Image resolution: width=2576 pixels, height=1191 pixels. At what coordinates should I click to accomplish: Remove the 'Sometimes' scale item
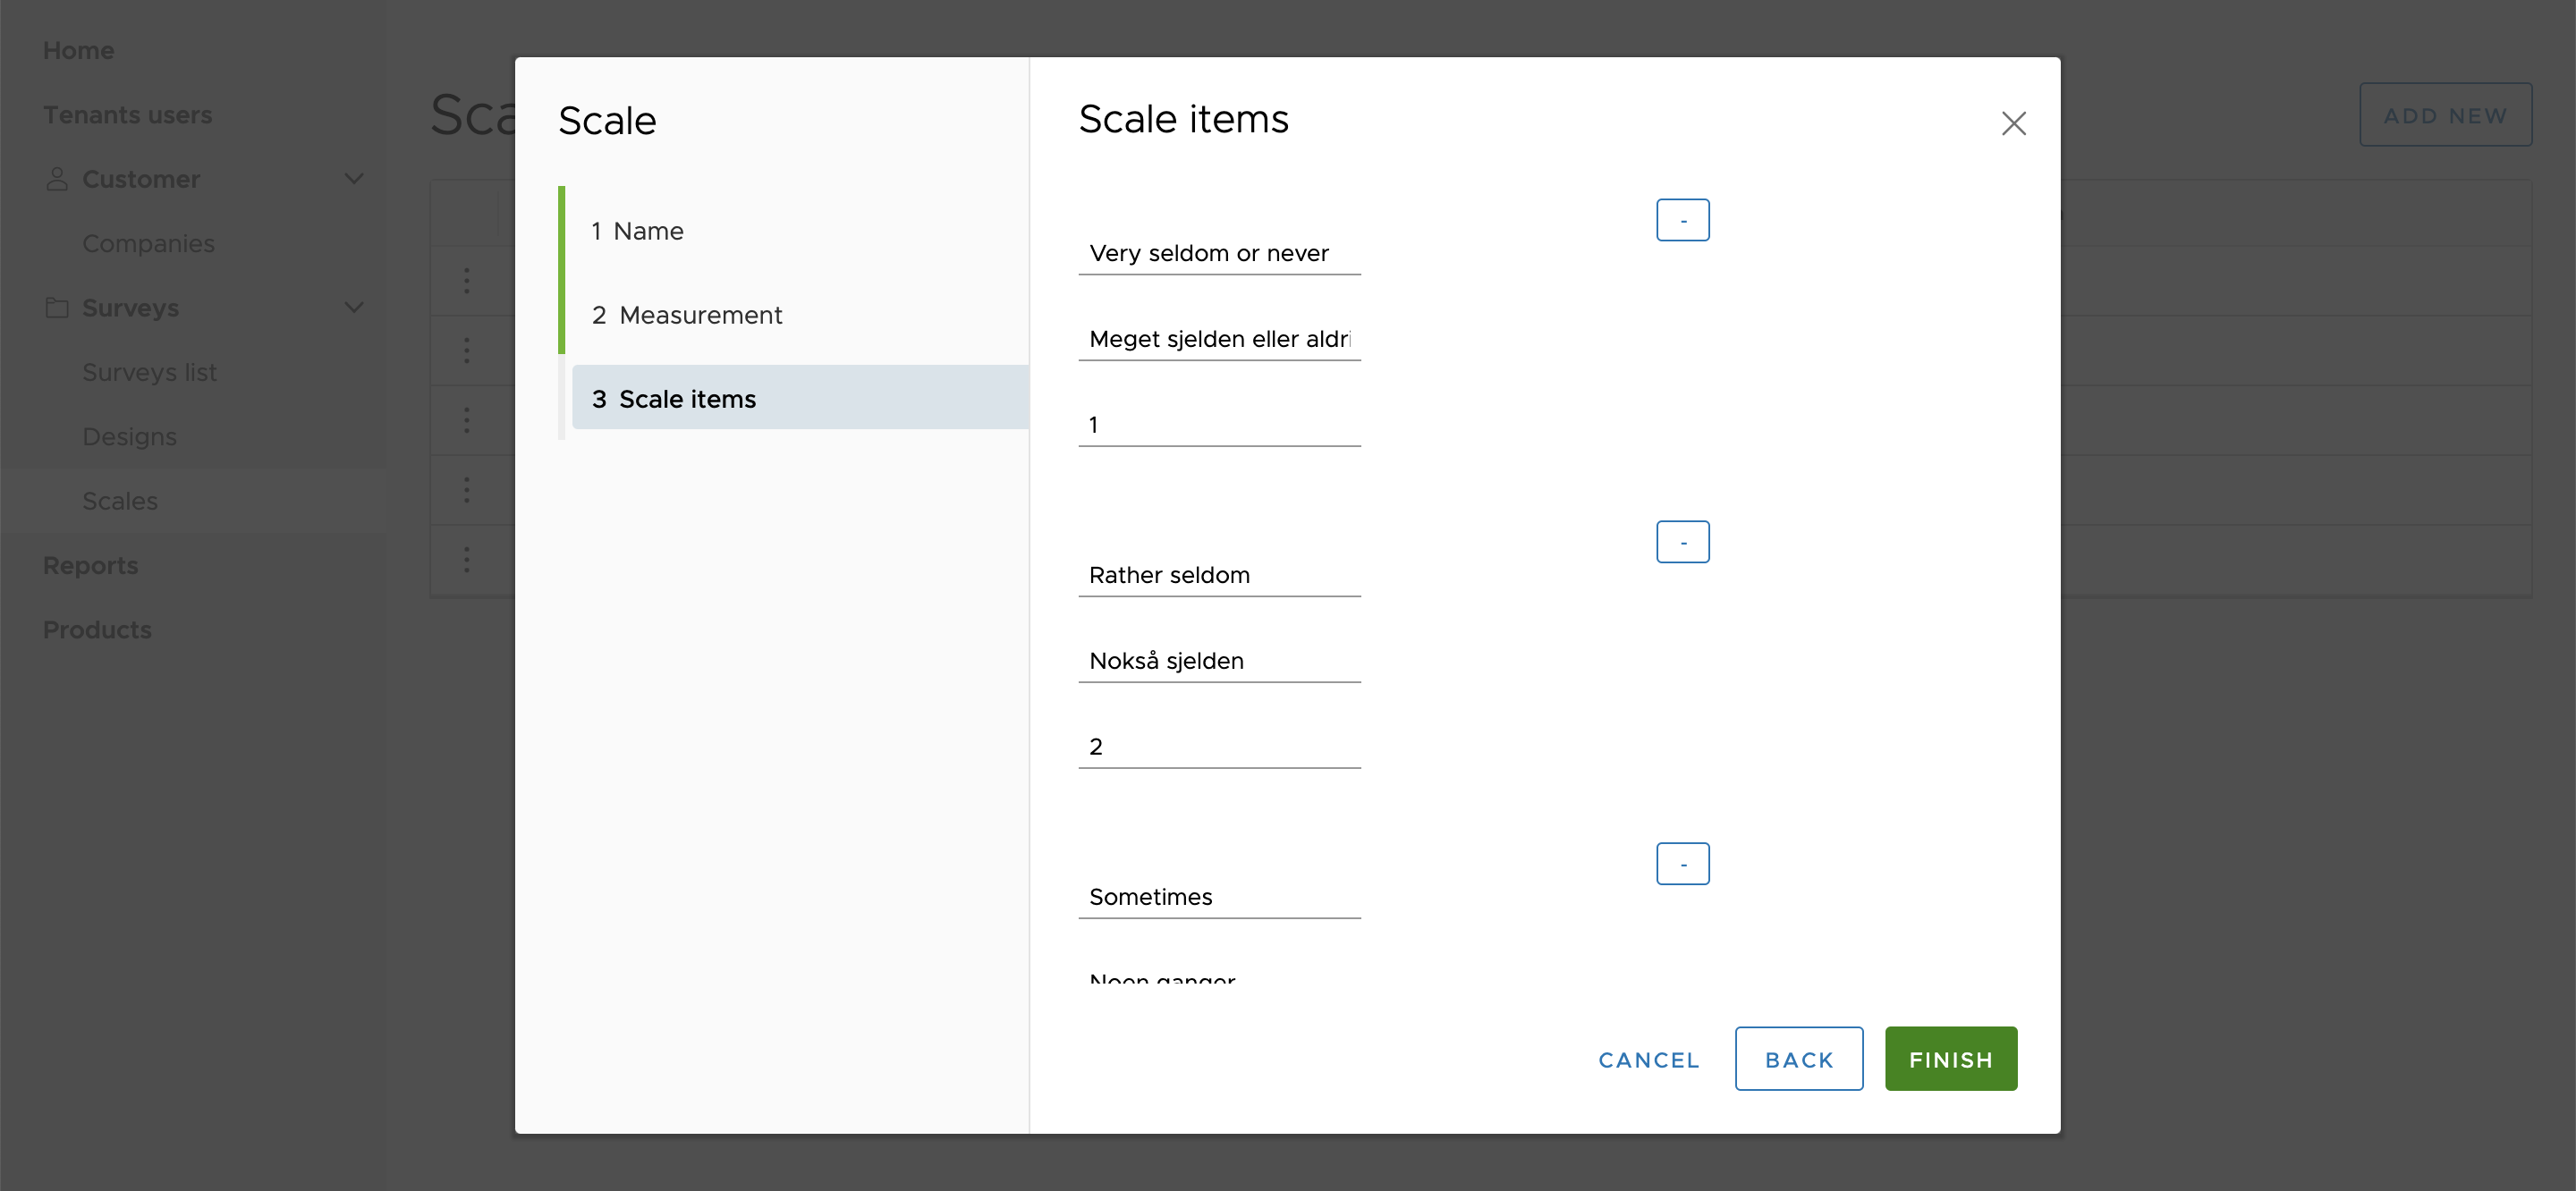(1682, 863)
